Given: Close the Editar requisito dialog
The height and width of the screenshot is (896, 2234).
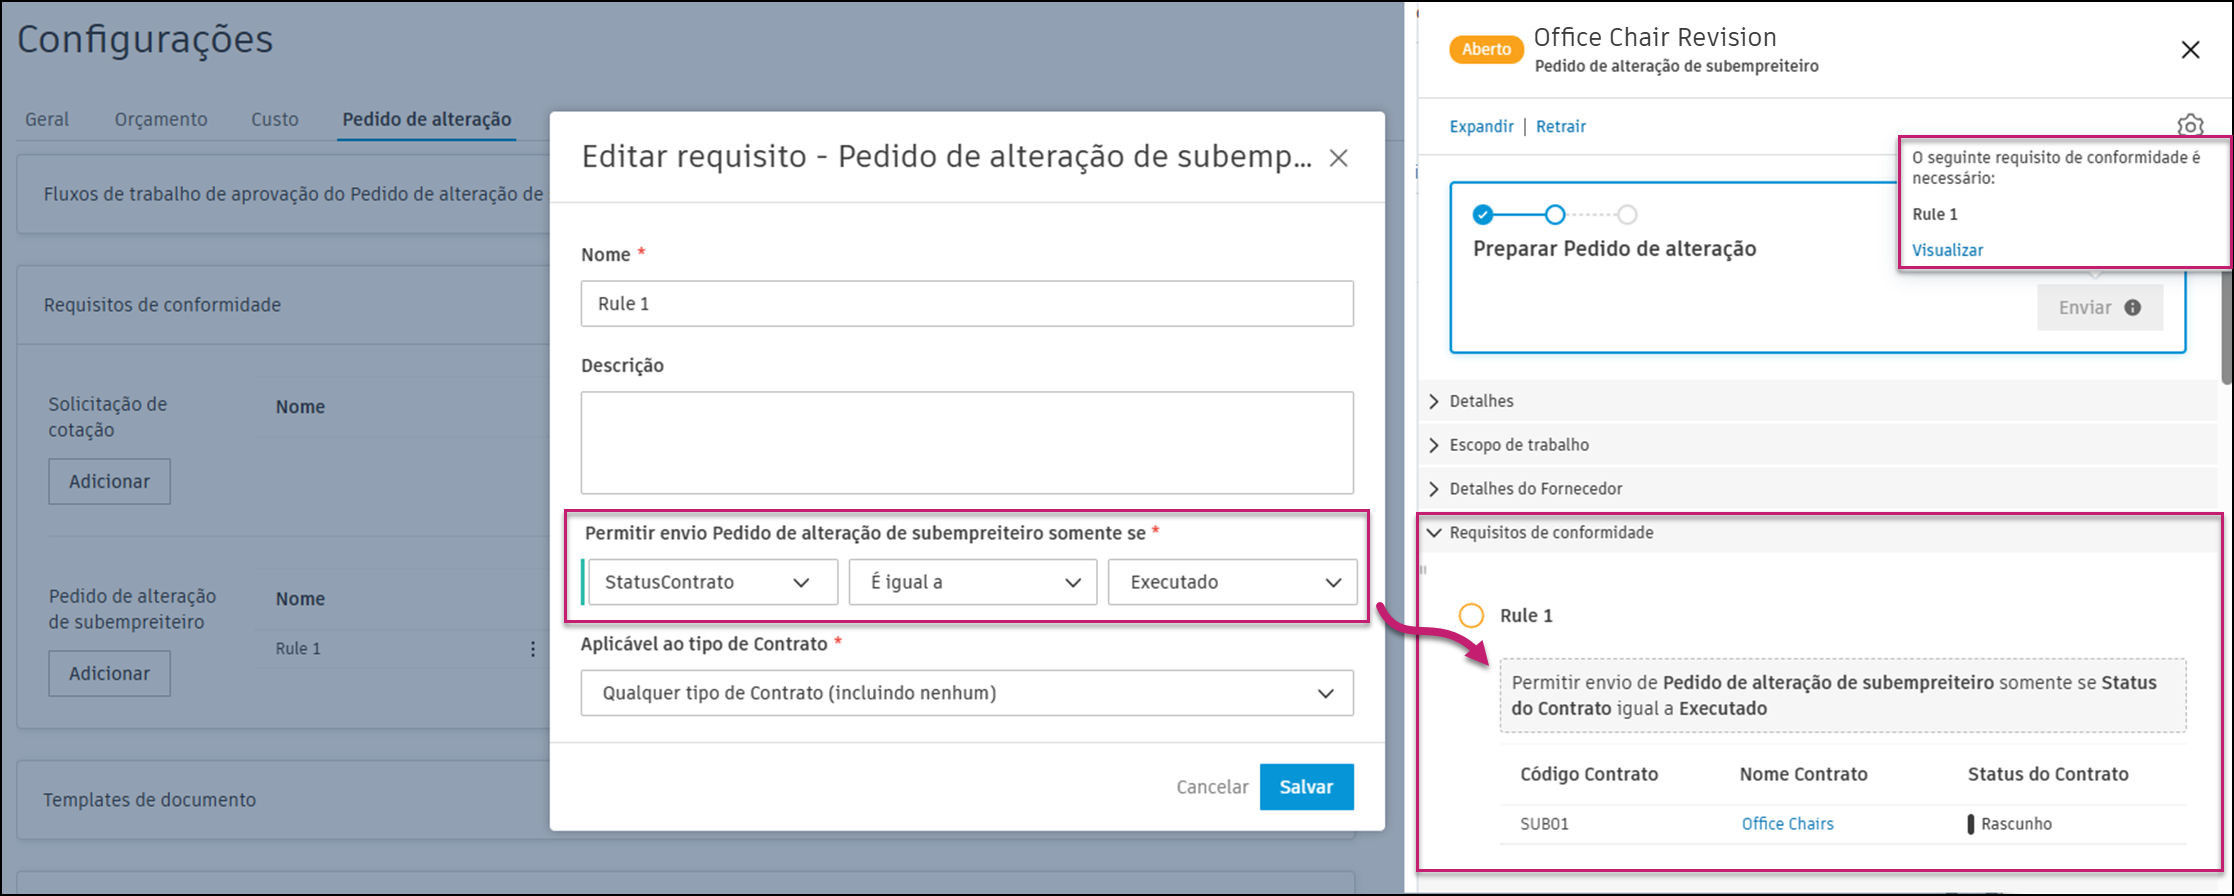Looking at the screenshot, I should pyautogui.click(x=1338, y=158).
